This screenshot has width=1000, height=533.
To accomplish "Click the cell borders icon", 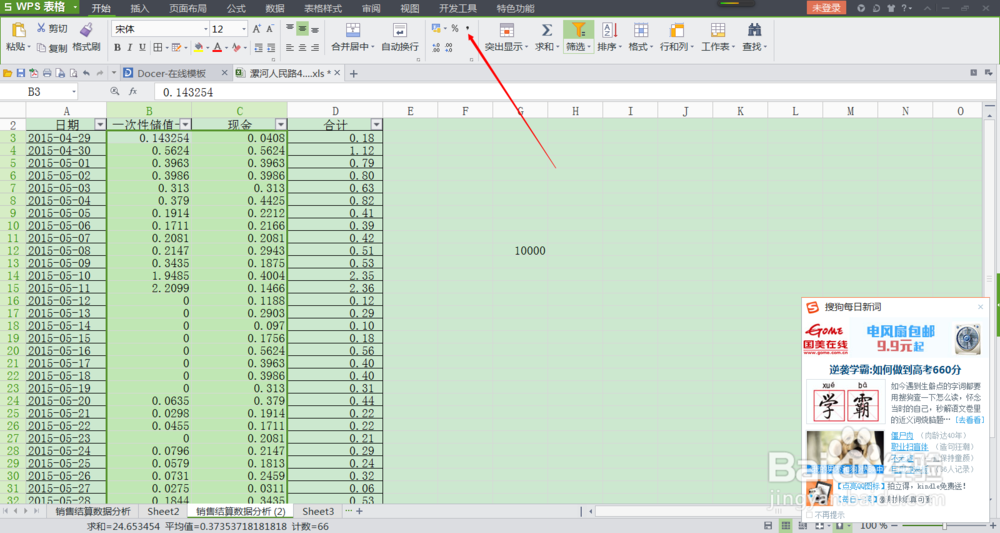I will [x=158, y=48].
